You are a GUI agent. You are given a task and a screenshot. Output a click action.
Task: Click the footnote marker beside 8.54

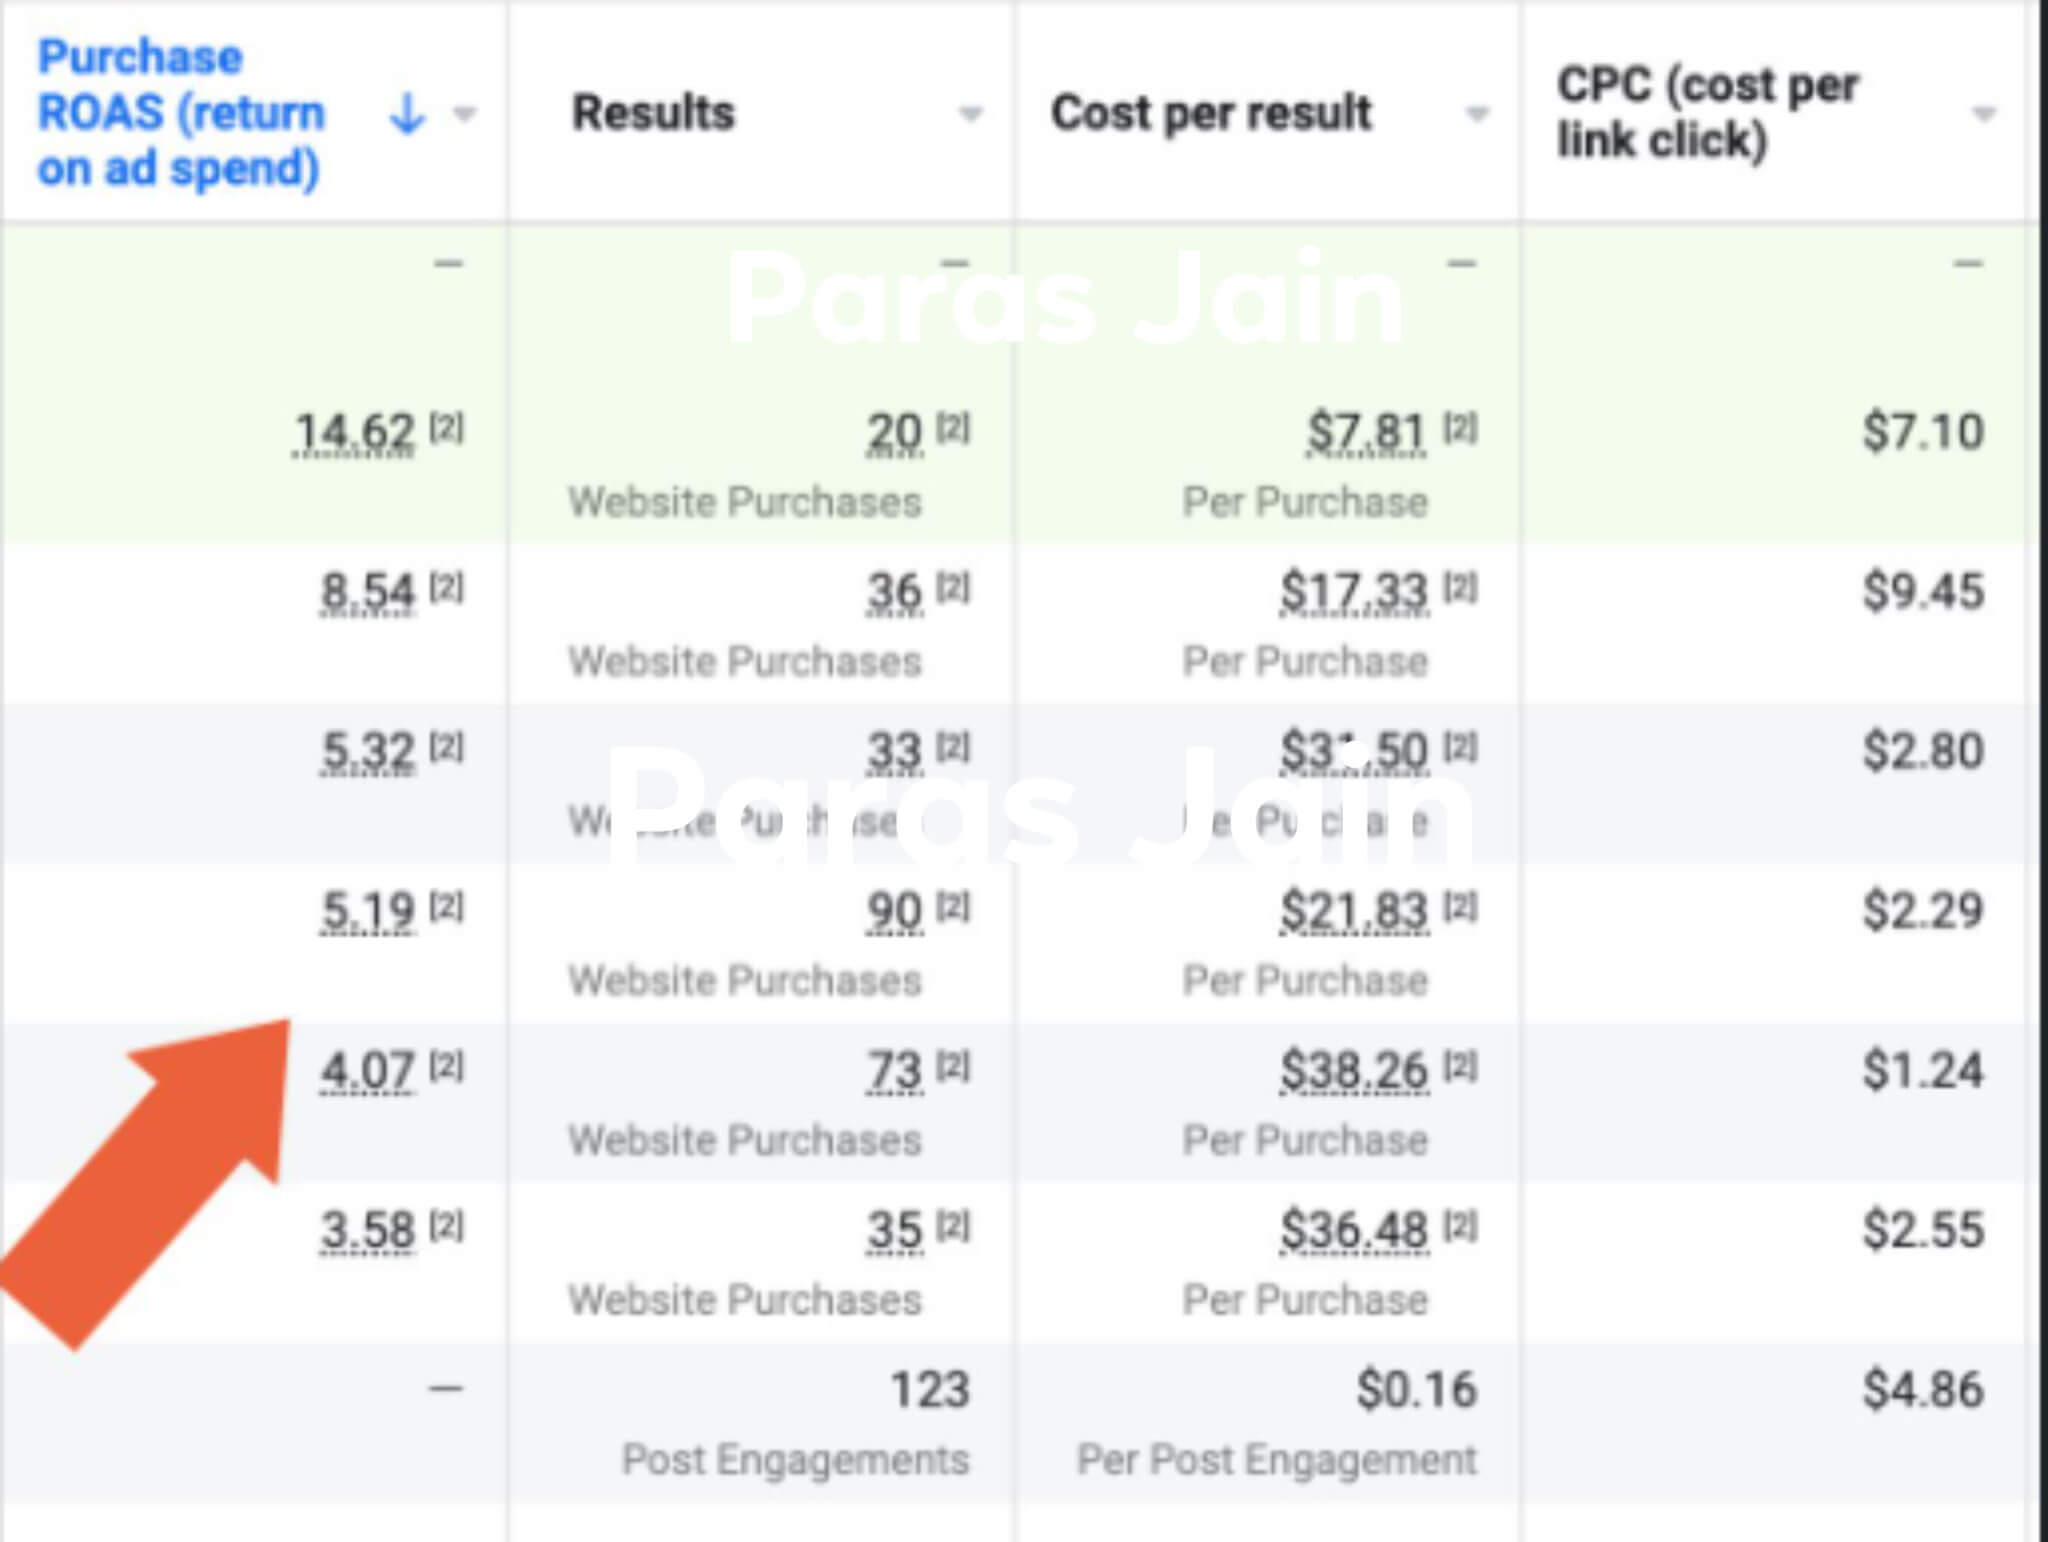447,587
